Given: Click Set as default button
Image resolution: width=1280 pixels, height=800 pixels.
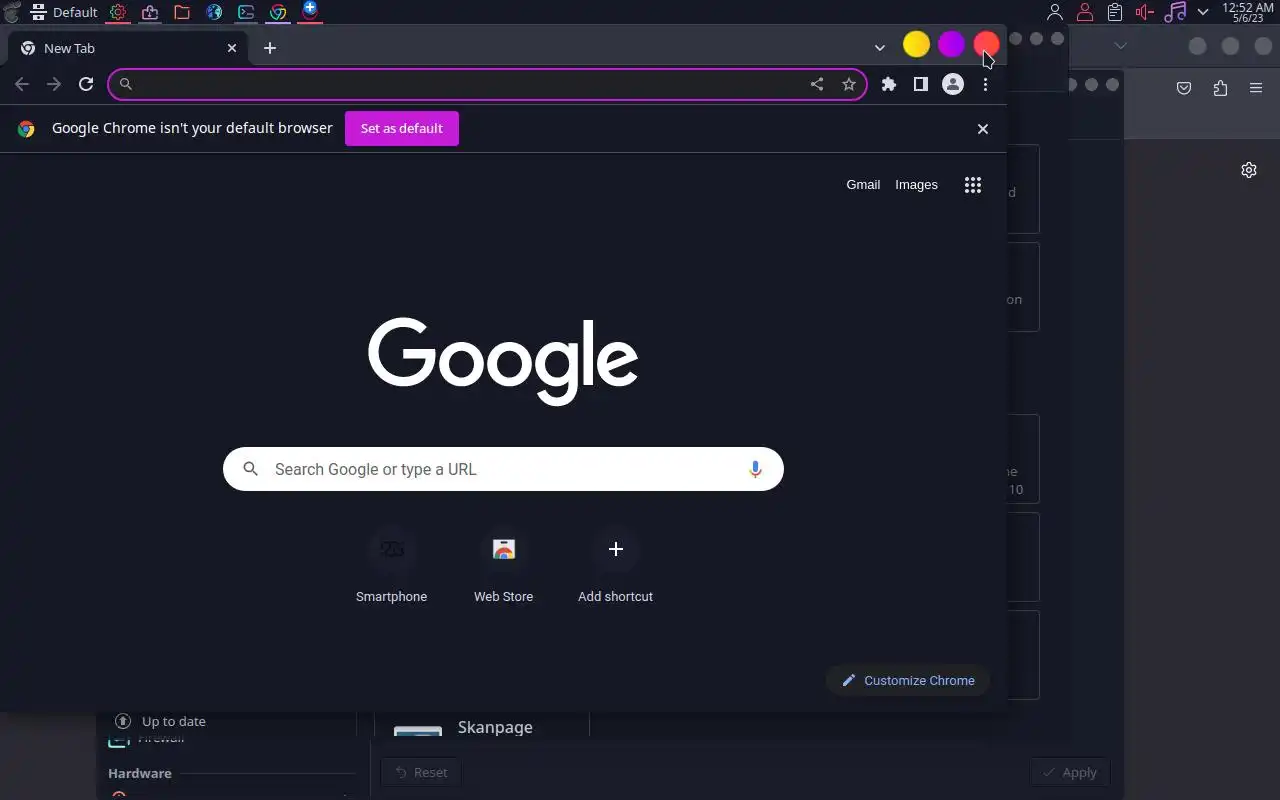Looking at the screenshot, I should (402, 128).
